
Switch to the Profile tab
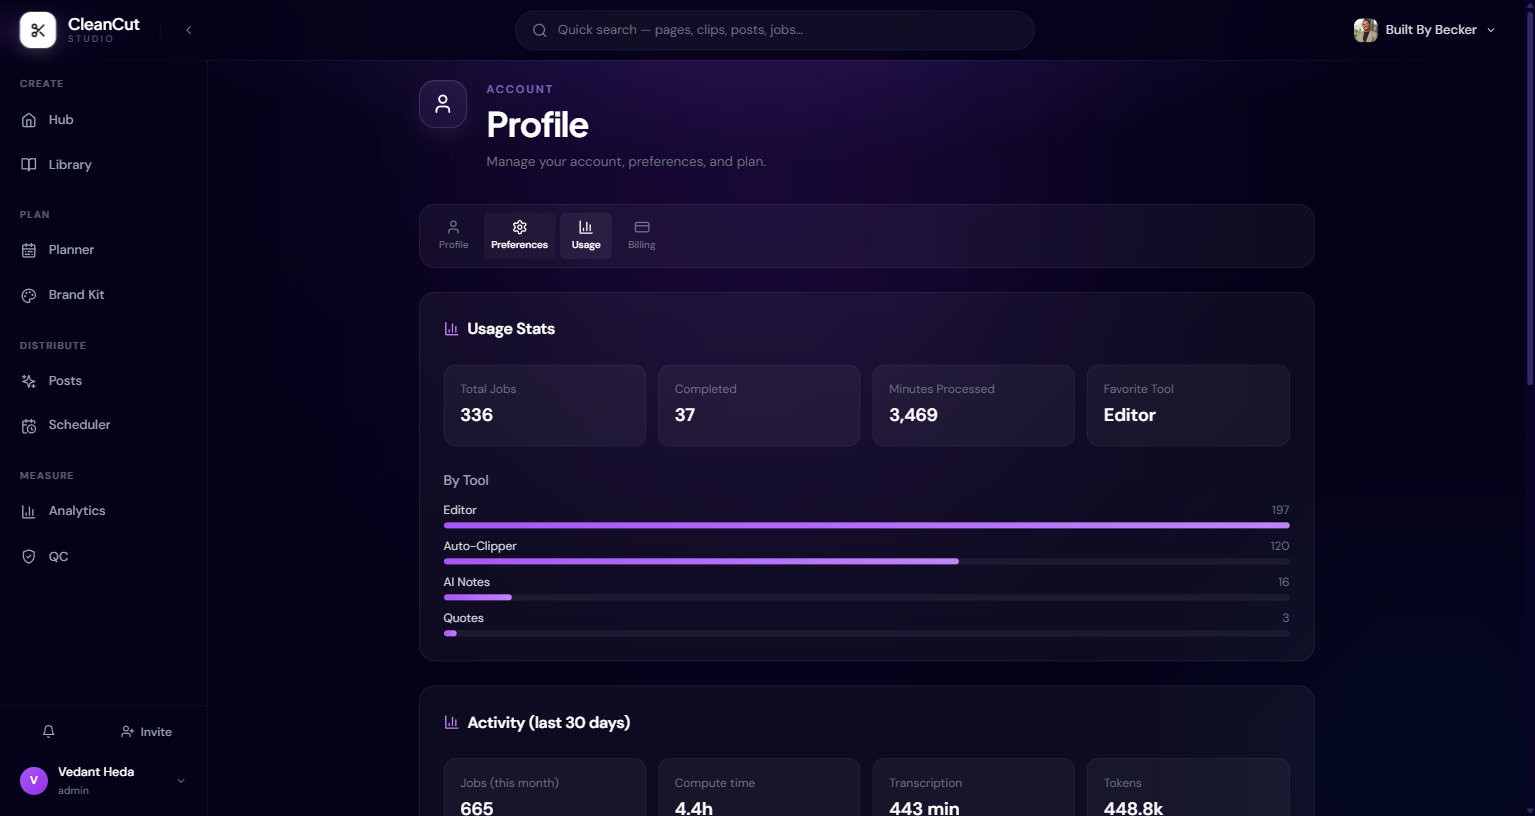(x=453, y=236)
